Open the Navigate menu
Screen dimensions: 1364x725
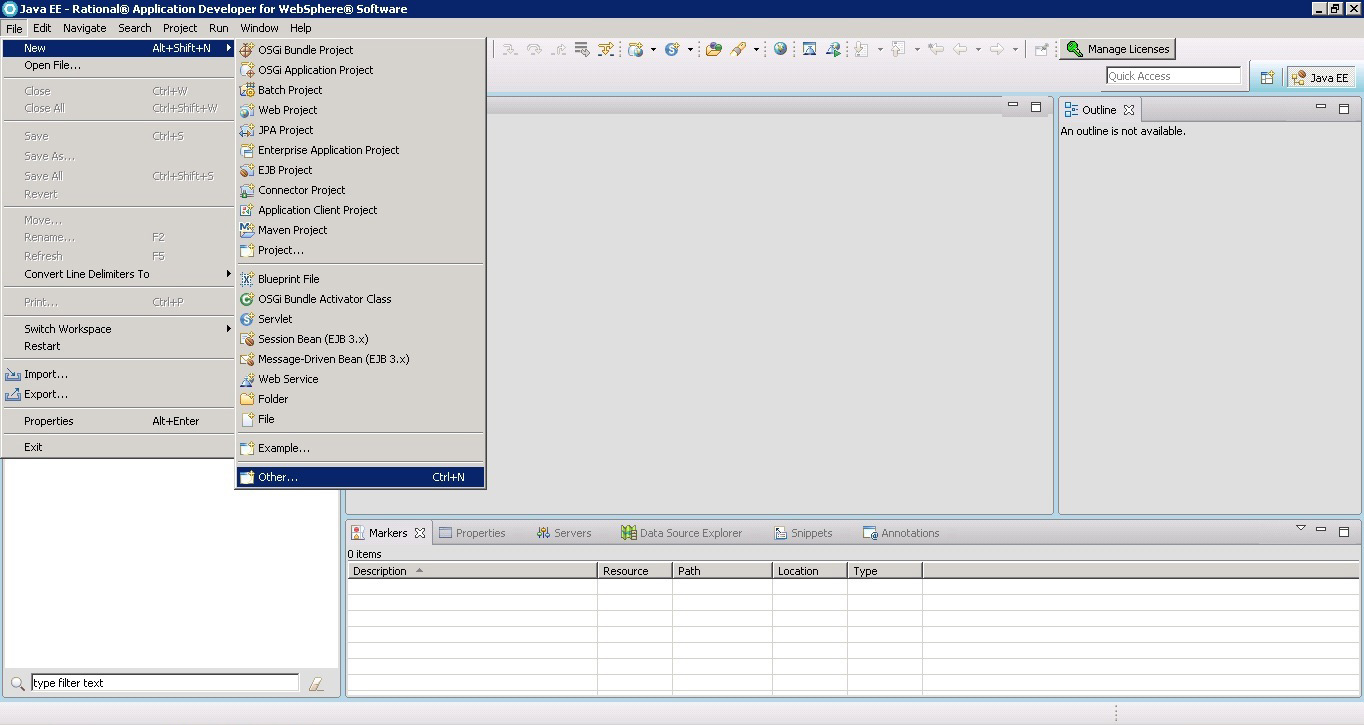coord(85,28)
